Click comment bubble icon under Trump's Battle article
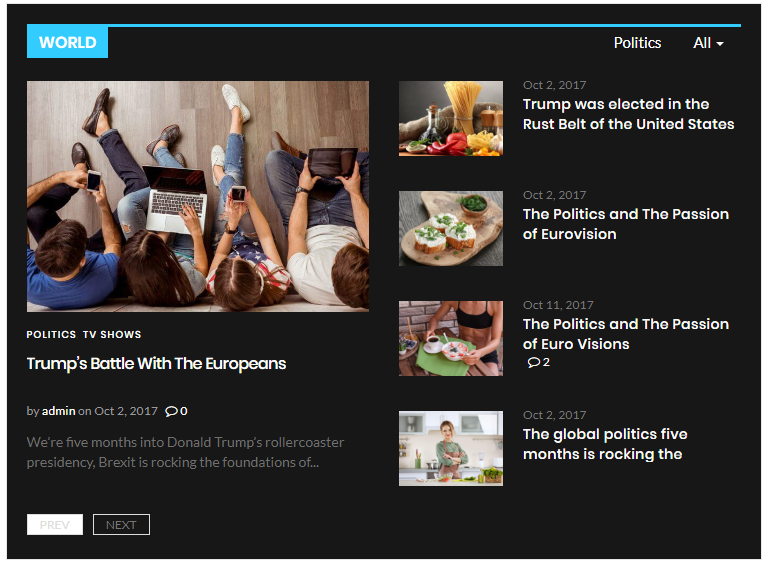This screenshot has height=565, width=765. 172,411
